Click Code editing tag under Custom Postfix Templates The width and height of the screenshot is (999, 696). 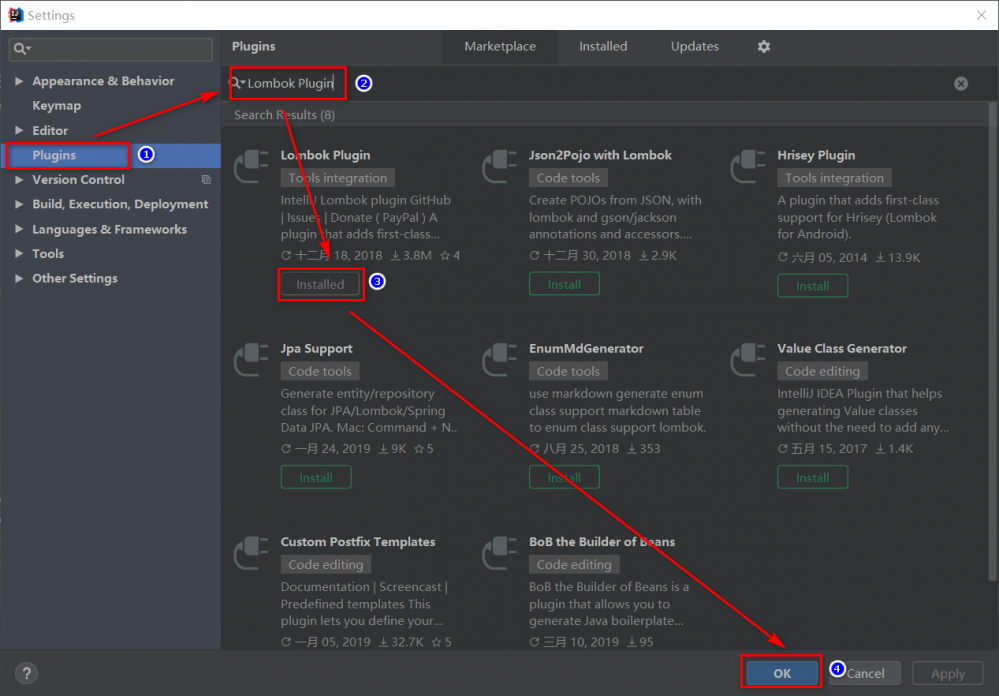326,564
